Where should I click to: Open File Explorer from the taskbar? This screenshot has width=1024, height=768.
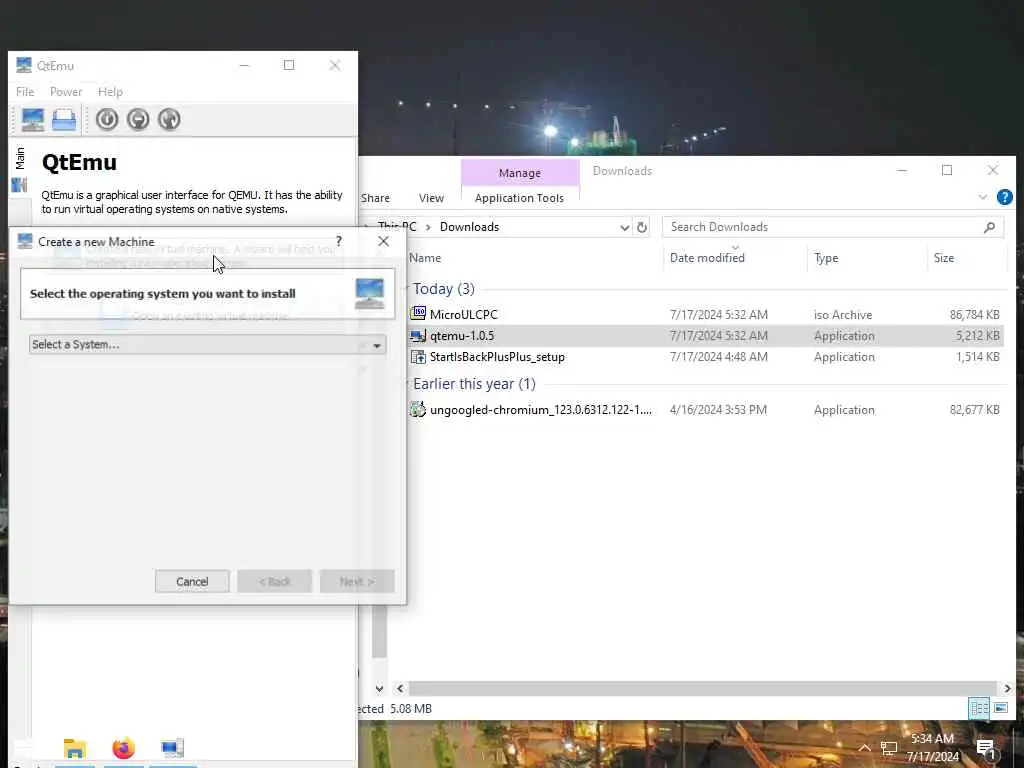click(75, 748)
